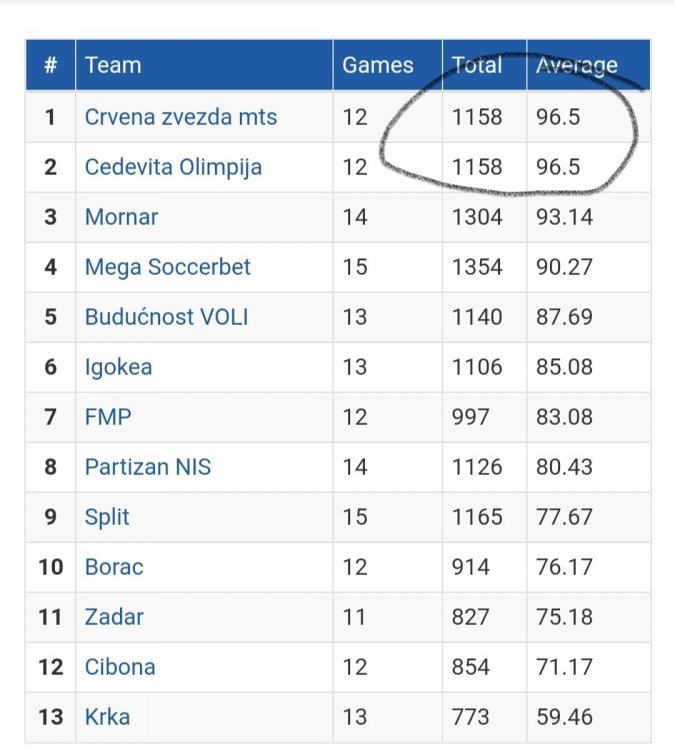
Task: Sort by the Team column header
Action: [x=113, y=66]
